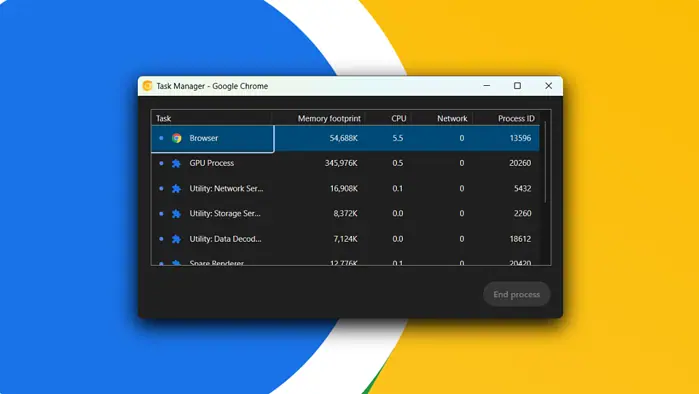Viewport: 699px width, 394px height.
Task: Click CPU value 5.5
Action: pos(398,138)
